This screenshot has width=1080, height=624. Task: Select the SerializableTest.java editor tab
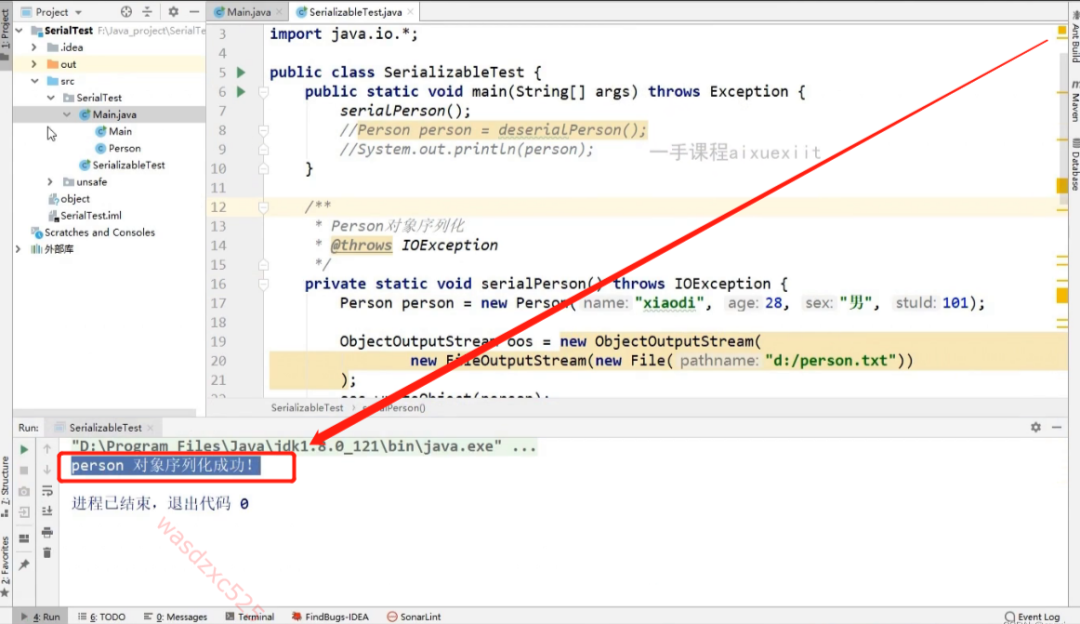(x=355, y=12)
